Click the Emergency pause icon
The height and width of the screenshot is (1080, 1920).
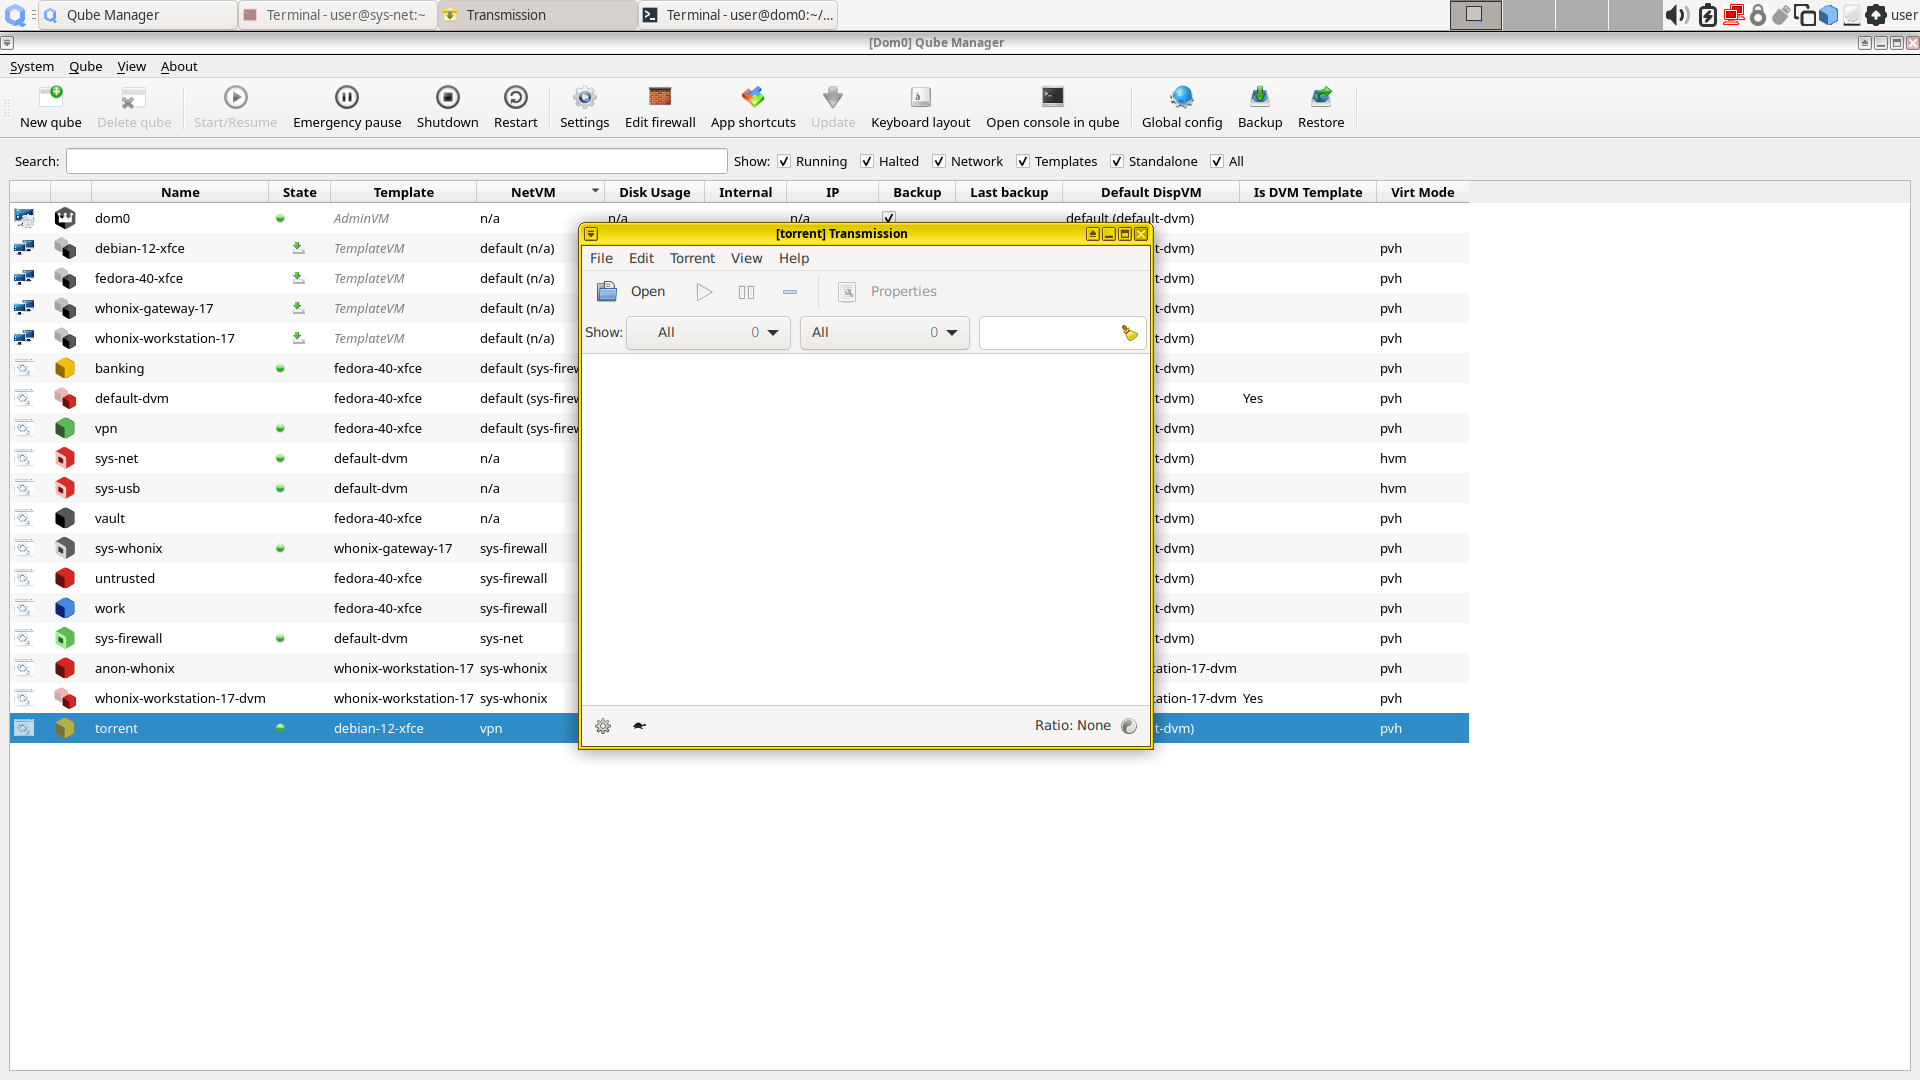(x=347, y=97)
